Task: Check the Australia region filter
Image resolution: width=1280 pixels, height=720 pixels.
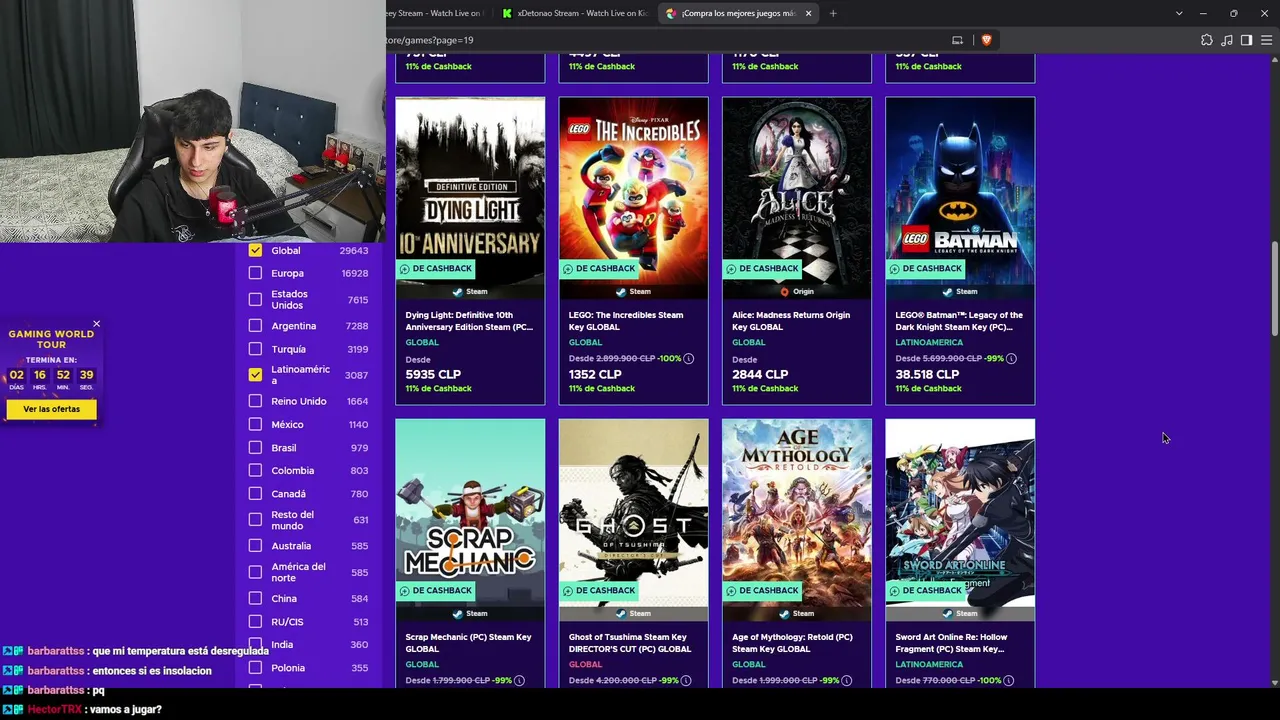Action: (x=255, y=546)
